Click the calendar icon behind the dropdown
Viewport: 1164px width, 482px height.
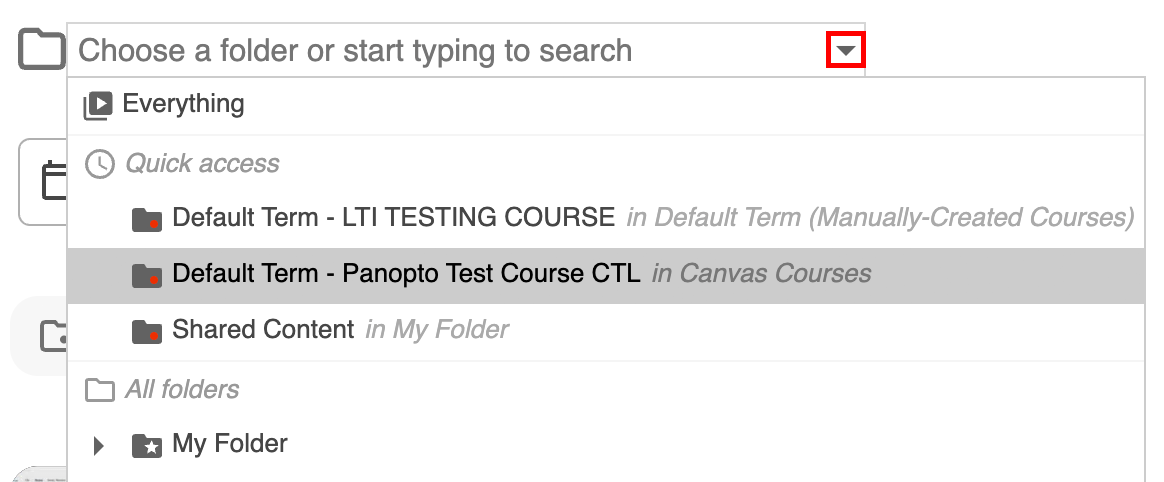tap(50, 182)
